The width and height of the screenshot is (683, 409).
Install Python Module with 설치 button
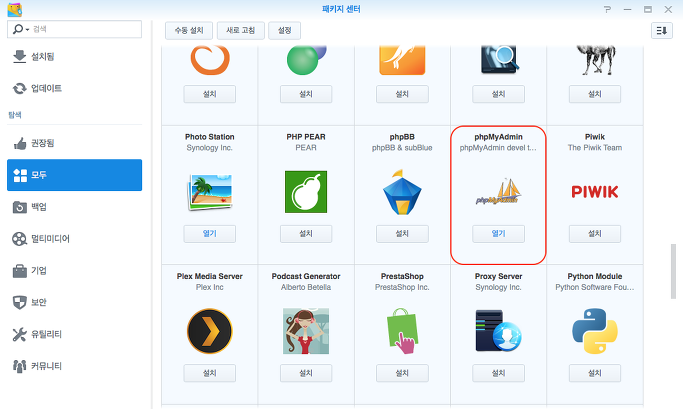coord(595,373)
